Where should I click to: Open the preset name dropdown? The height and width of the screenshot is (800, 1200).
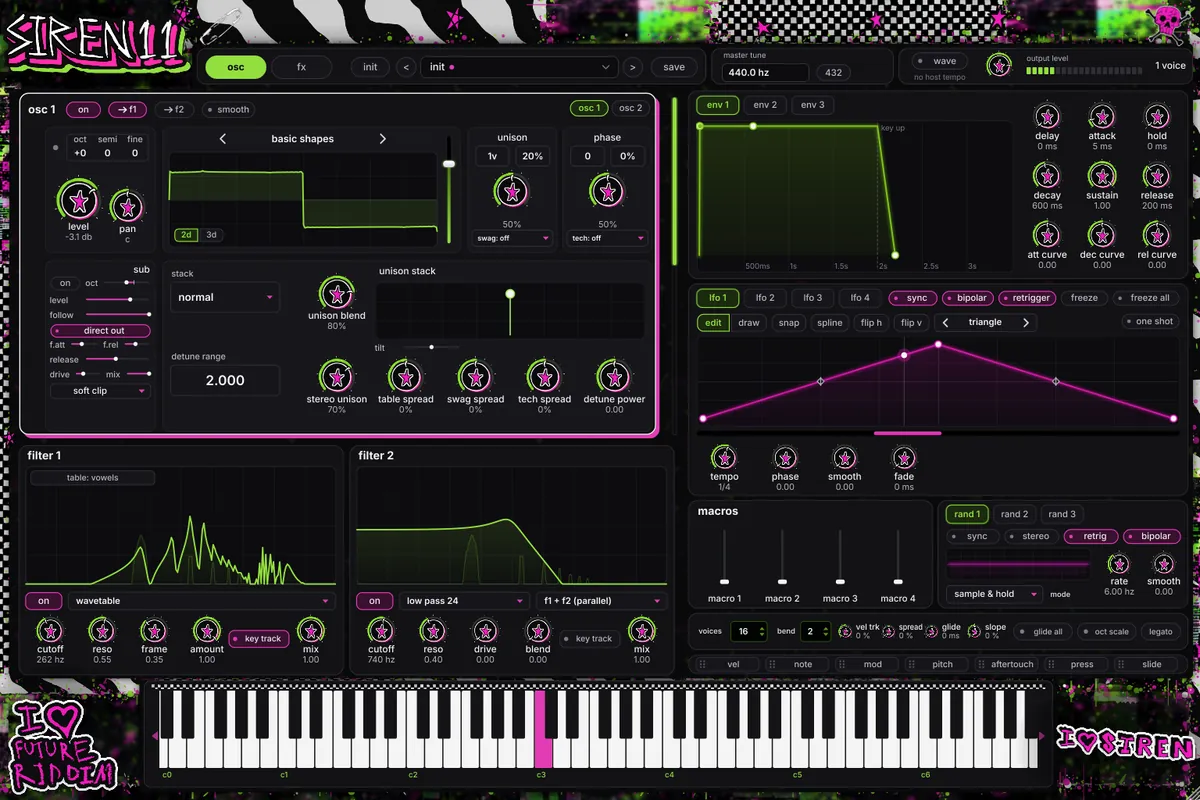519,67
